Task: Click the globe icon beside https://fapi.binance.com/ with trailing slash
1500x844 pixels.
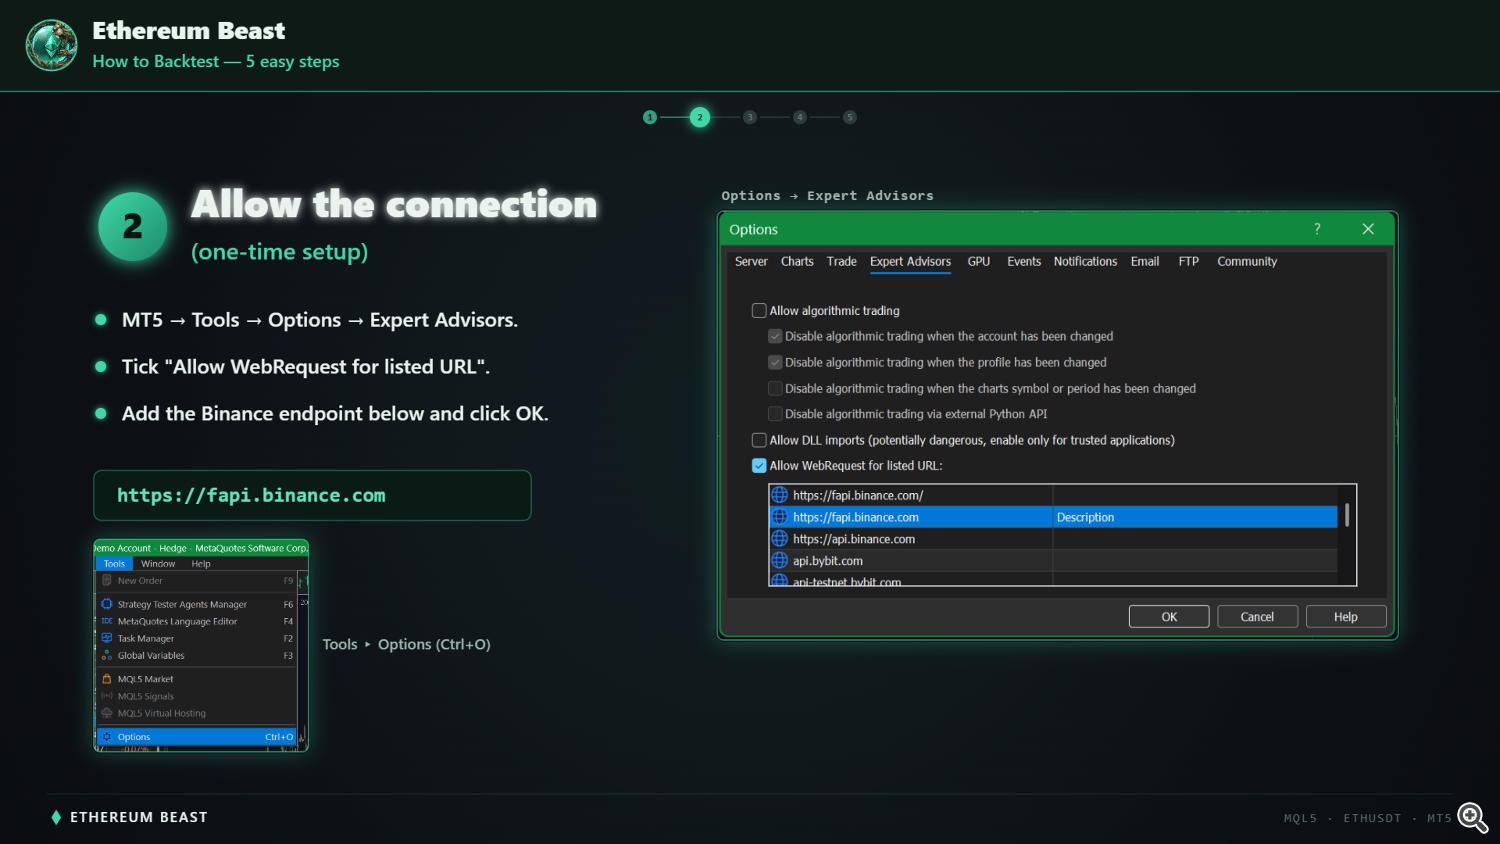Action: coord(779,495)
